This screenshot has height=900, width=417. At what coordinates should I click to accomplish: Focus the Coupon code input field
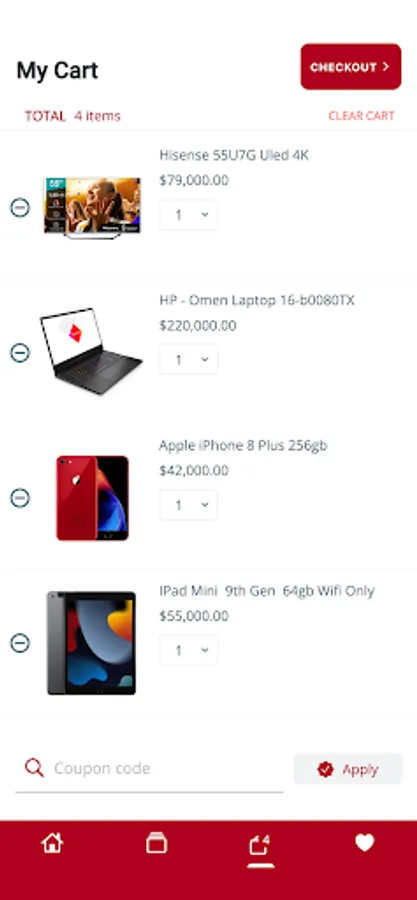point(149,769)
